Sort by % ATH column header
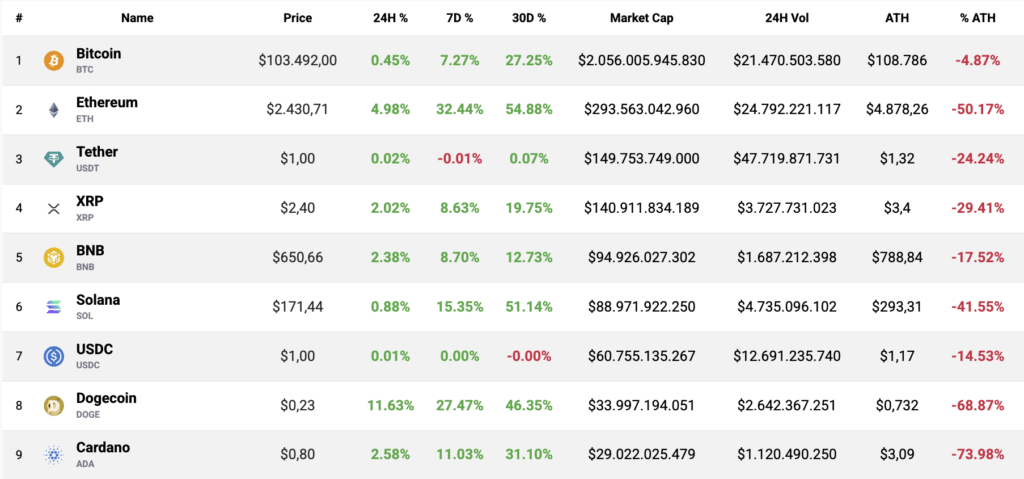Screen dimensions: 1024x479 978,18
